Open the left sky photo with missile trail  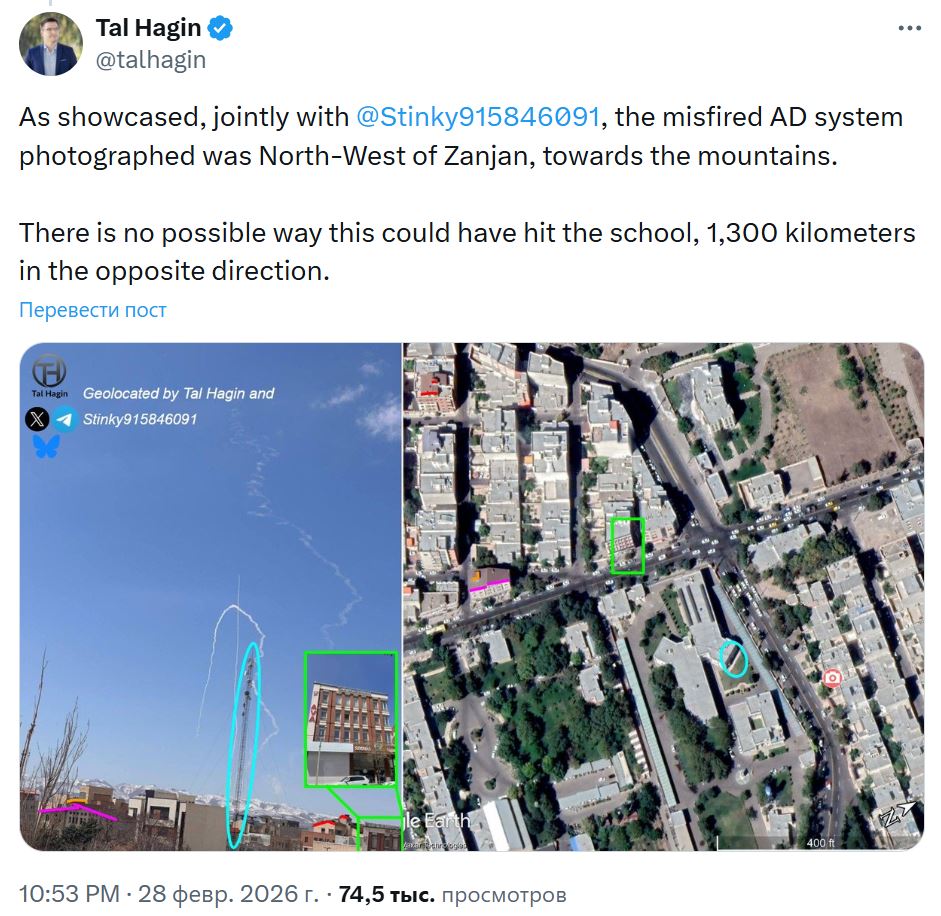pos(210,597)
